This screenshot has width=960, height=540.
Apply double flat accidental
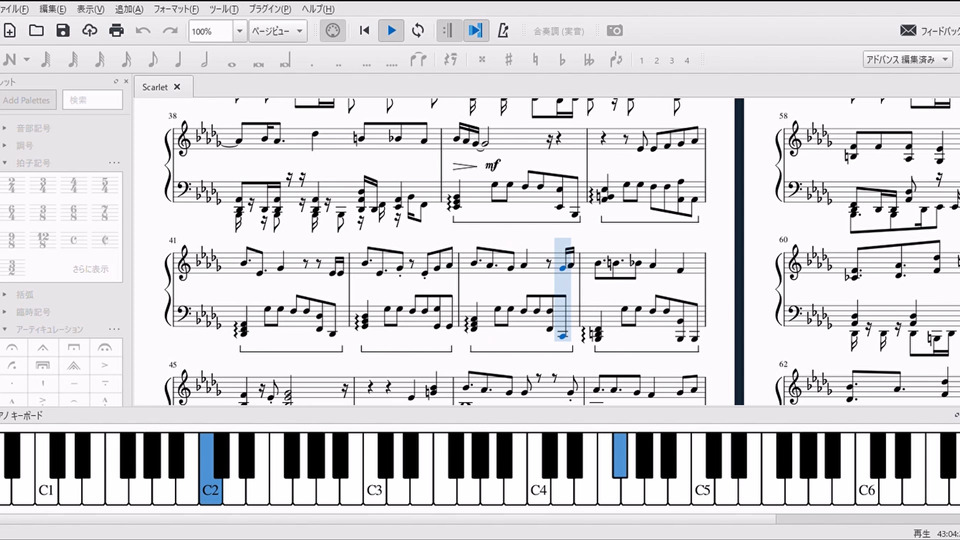coord(589,59)
